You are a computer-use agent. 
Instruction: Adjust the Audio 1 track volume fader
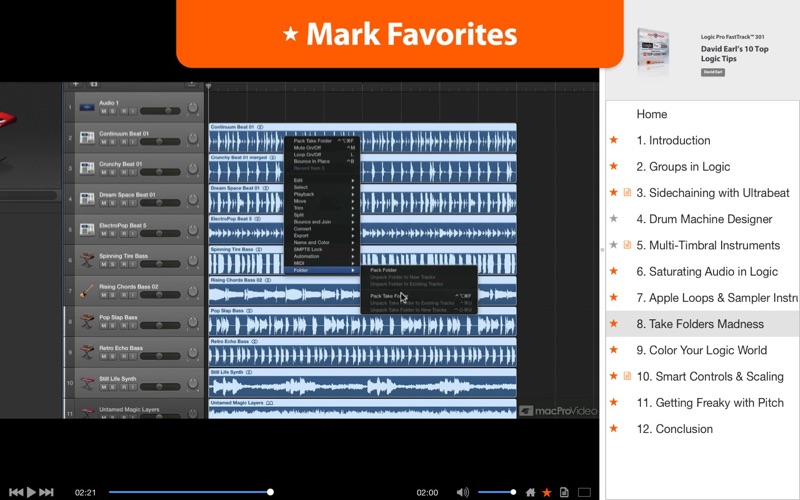point(160,111)
